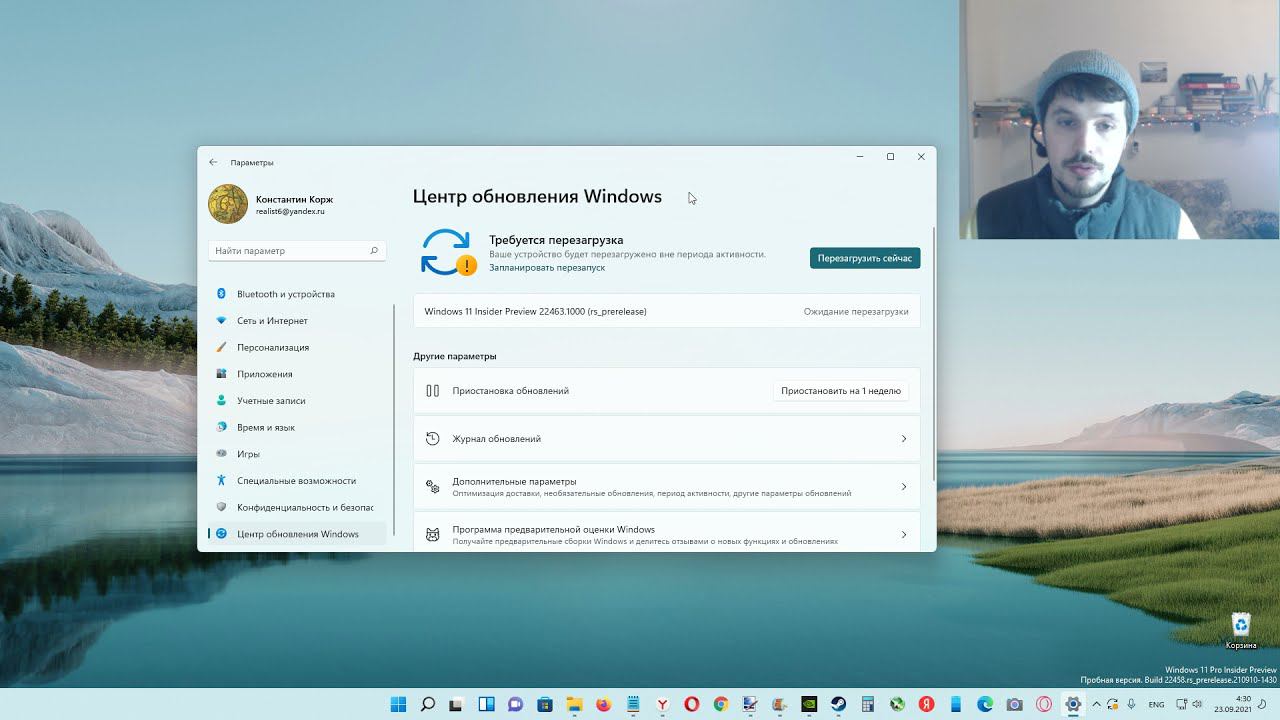Open Специальные возможности section

pyautogui.click(x=298, y=481)
